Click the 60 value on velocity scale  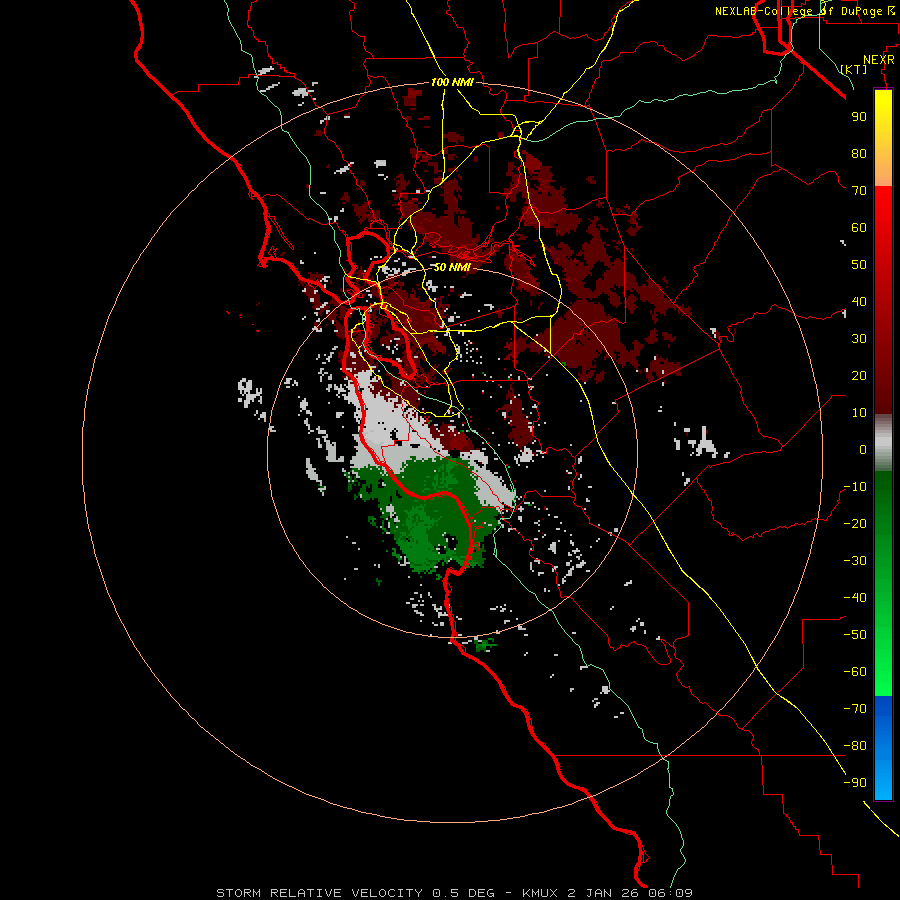[859, 227]
